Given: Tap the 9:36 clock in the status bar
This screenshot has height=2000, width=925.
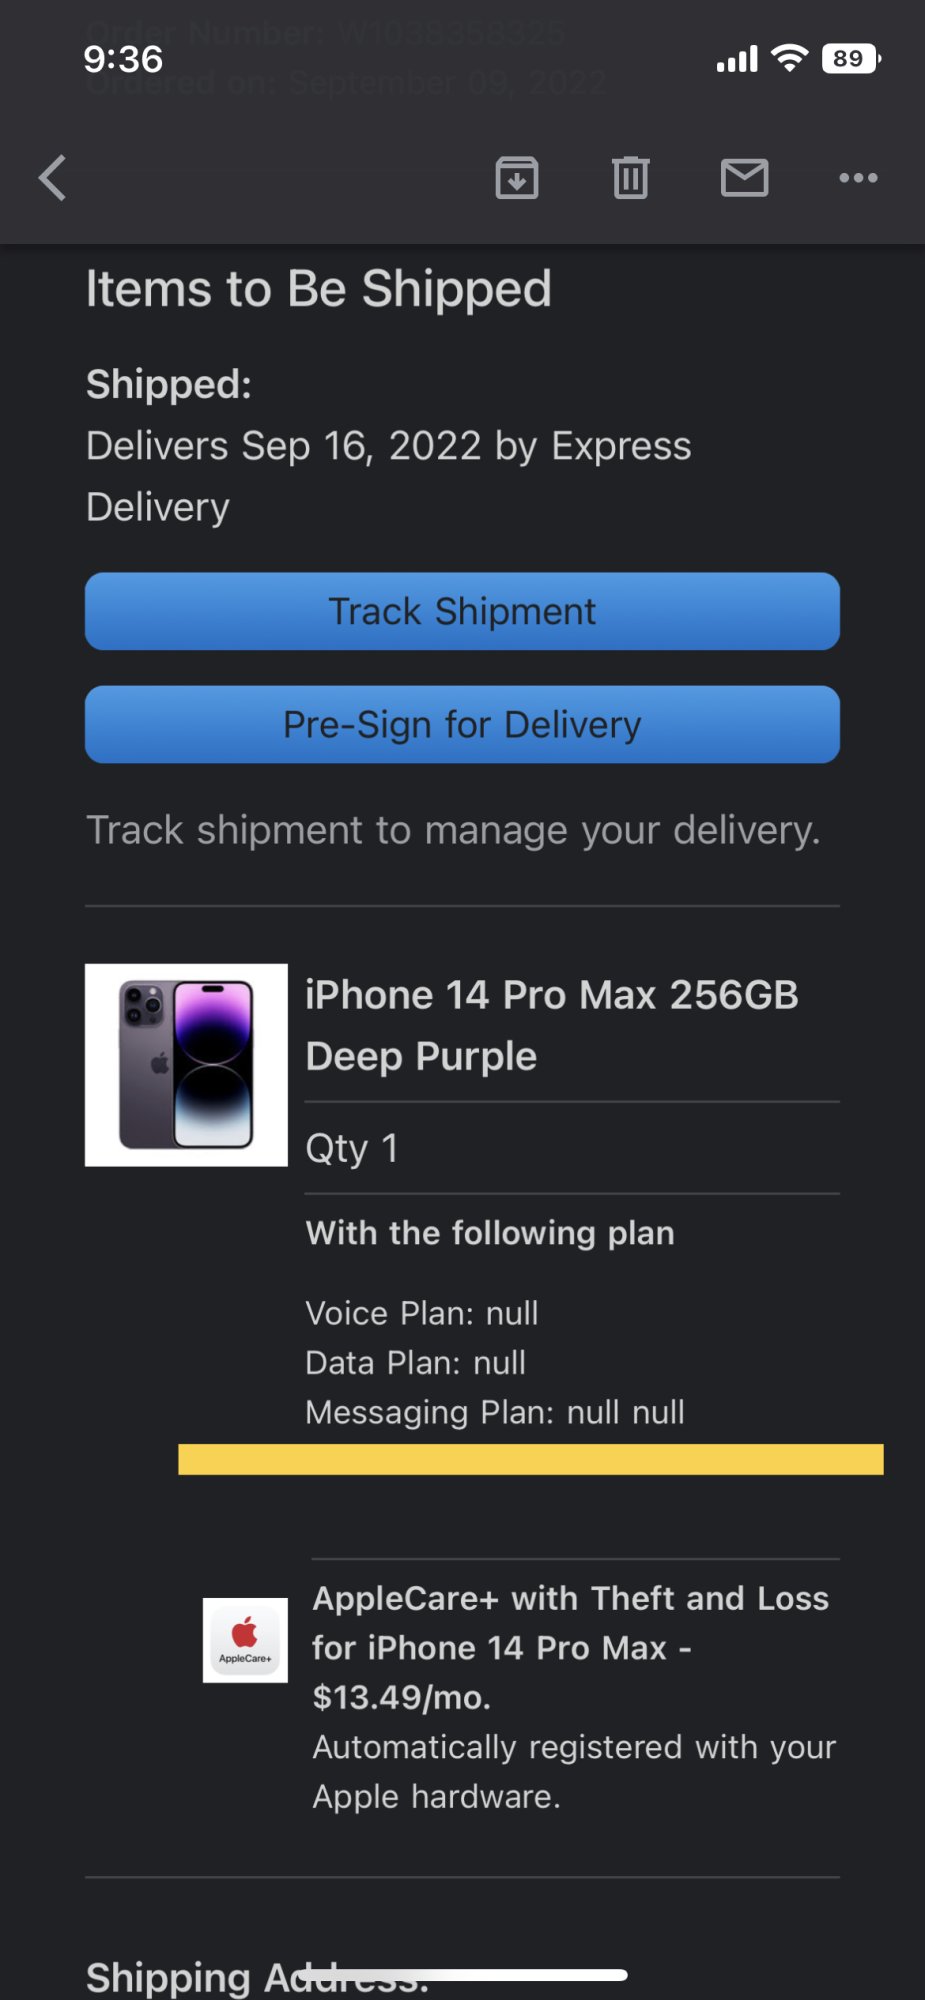Looking at the screenshot, I should [123, 59].
